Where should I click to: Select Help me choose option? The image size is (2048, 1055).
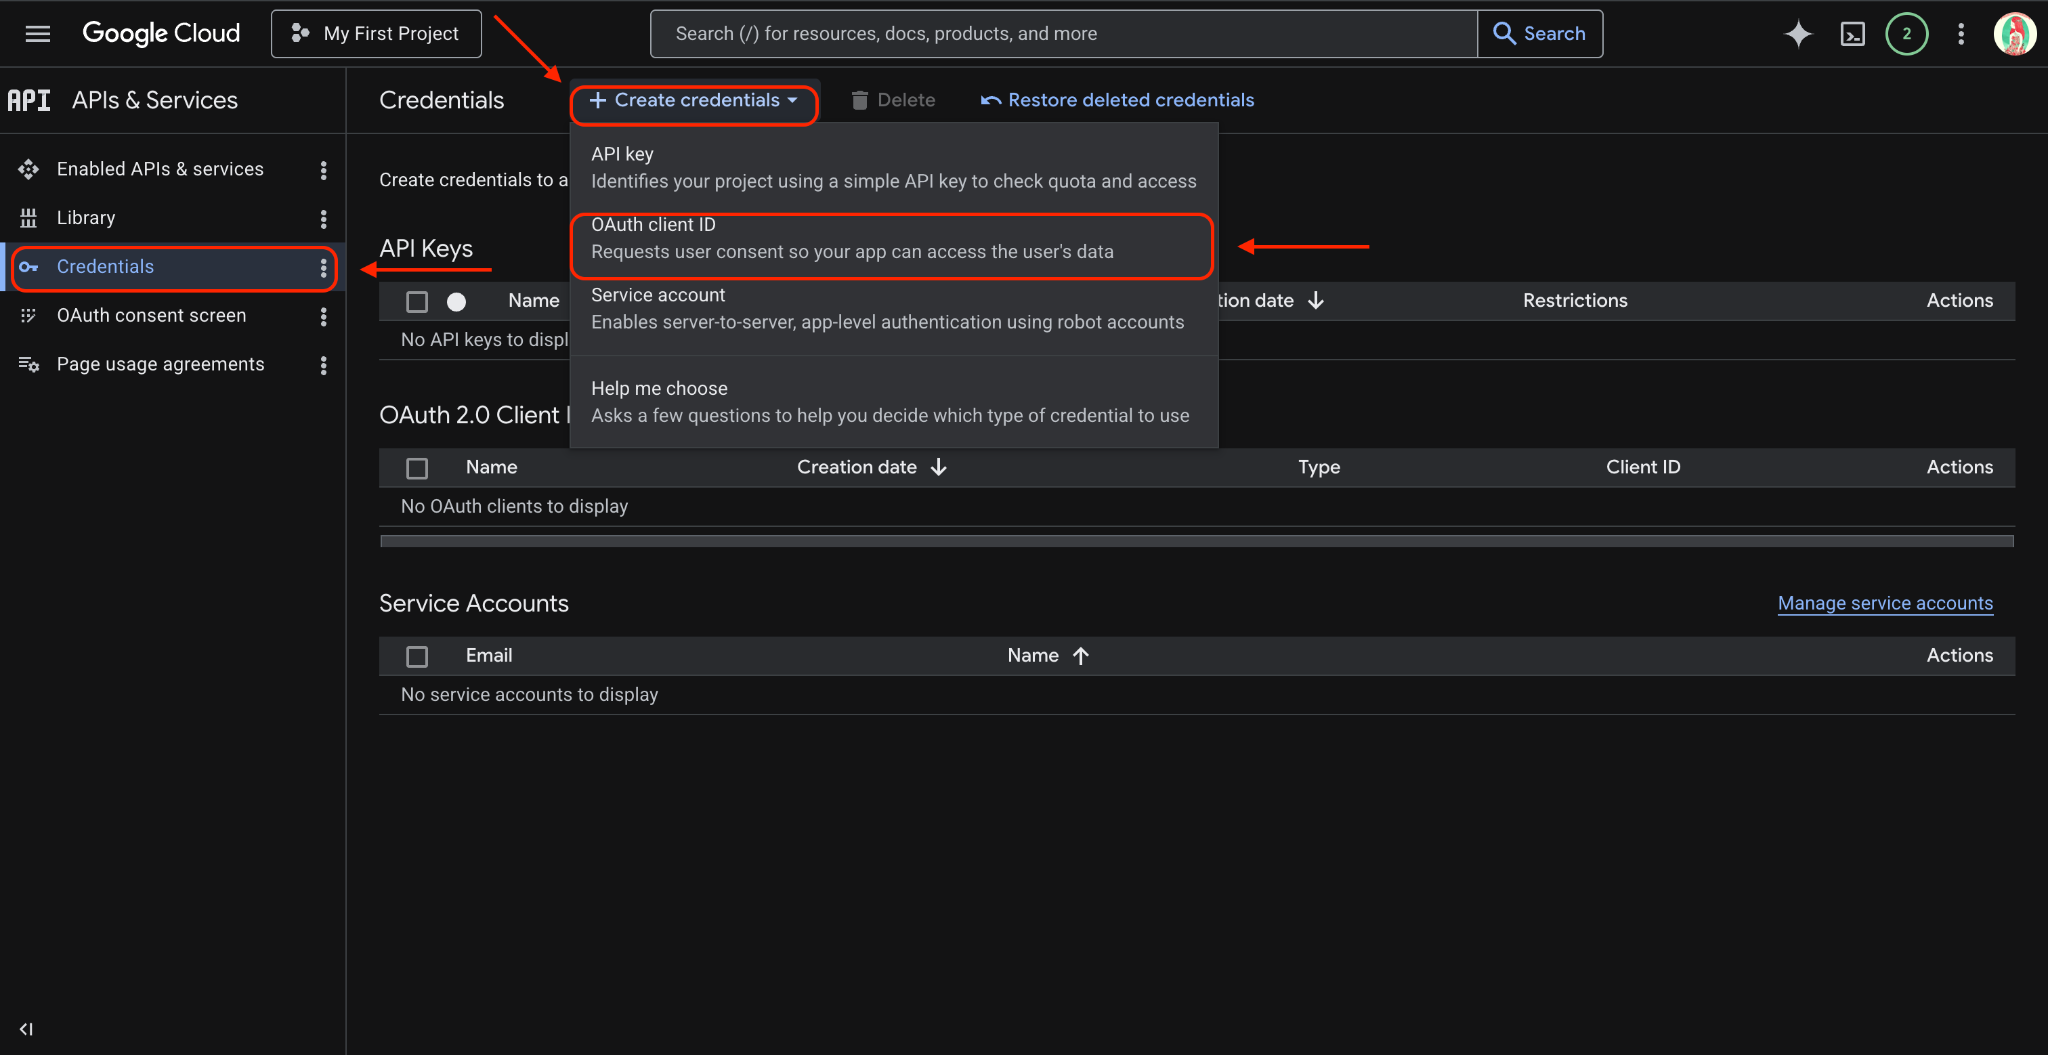[x=894, y=402]
